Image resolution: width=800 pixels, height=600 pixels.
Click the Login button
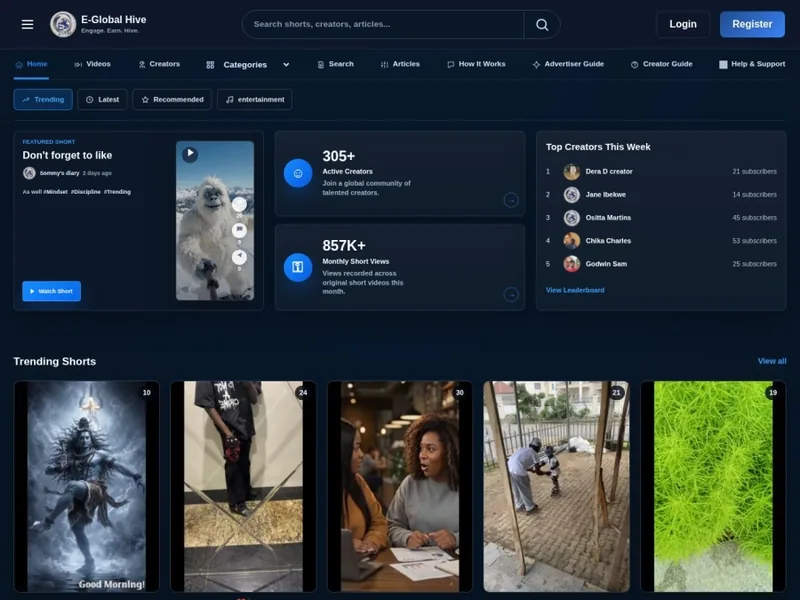[683, 24]
